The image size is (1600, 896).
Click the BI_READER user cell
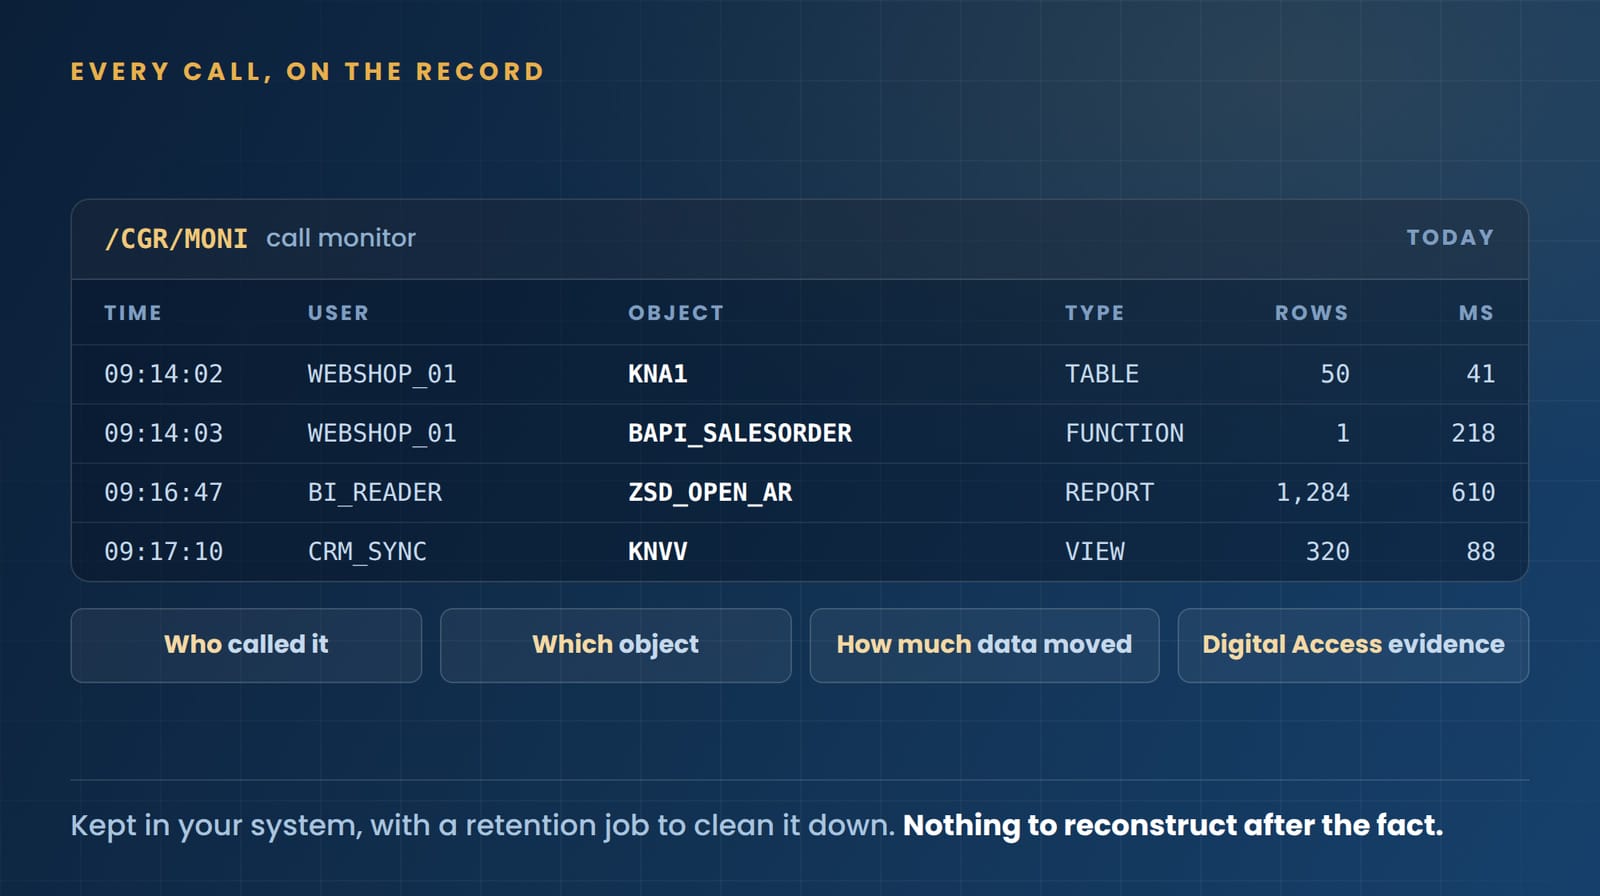375,492
